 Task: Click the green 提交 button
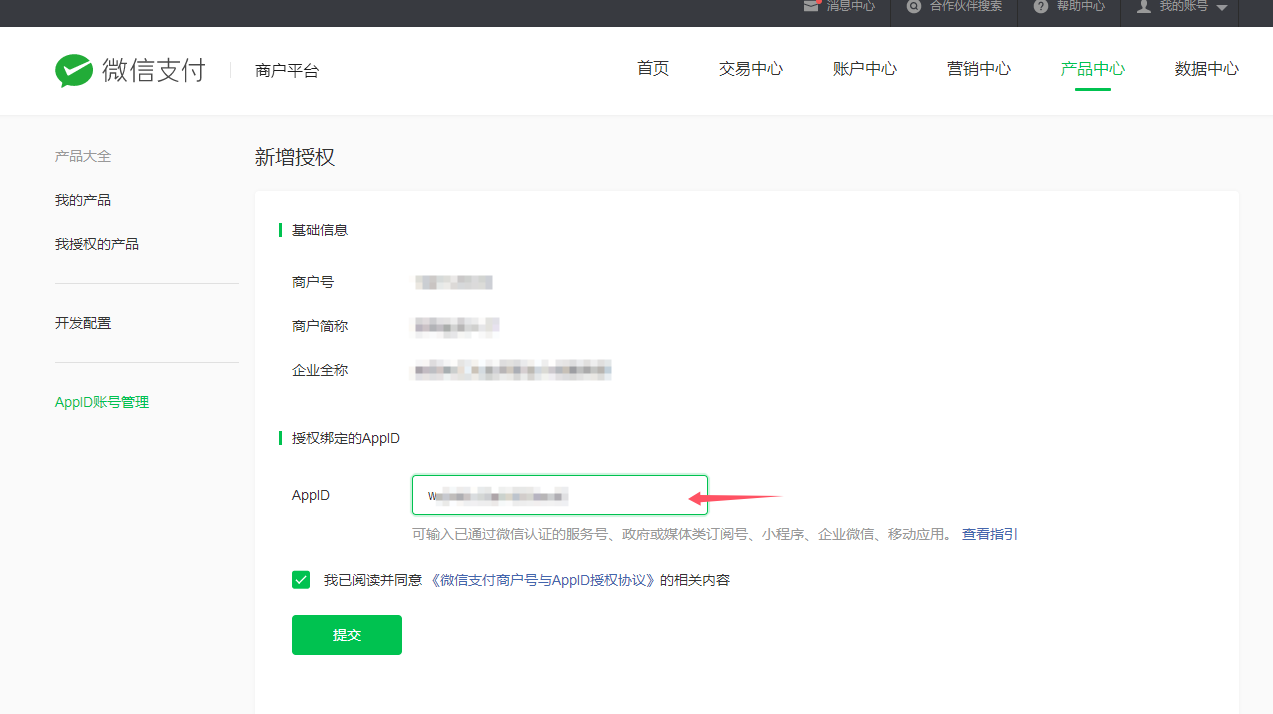pyautogui.click(x=347, y=635)
